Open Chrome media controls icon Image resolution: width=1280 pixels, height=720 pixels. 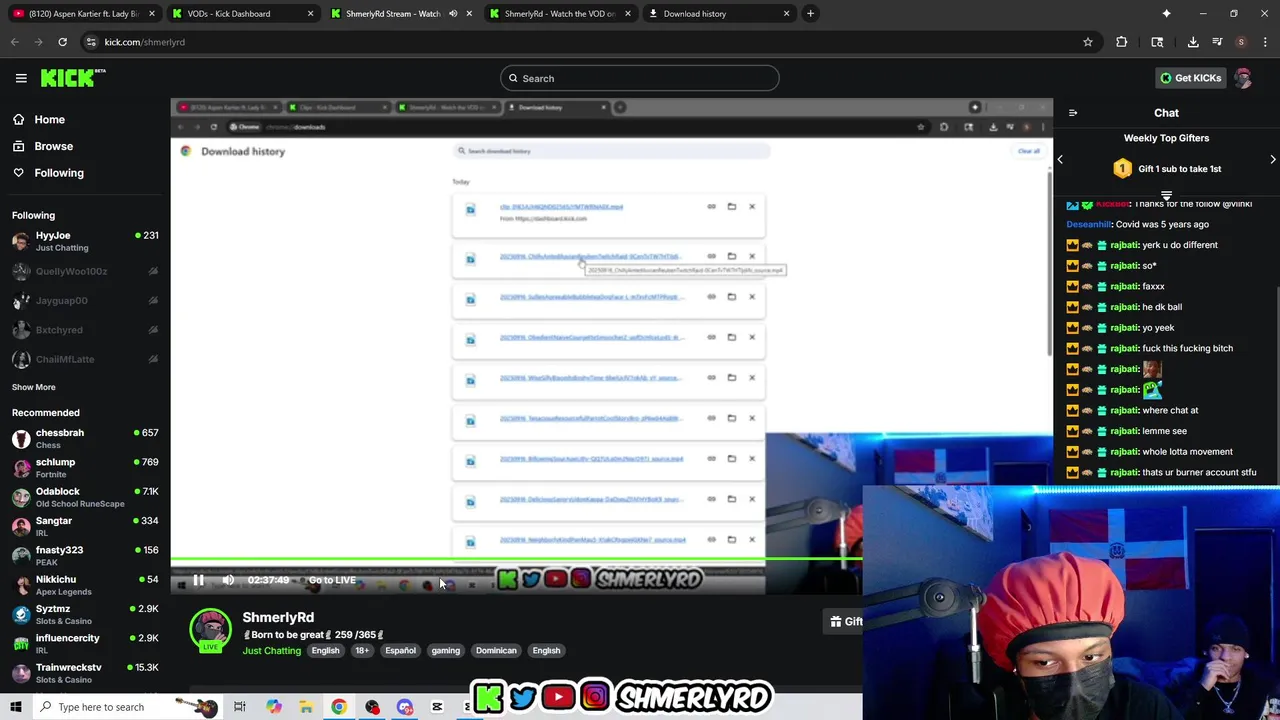click(1217, 42)
